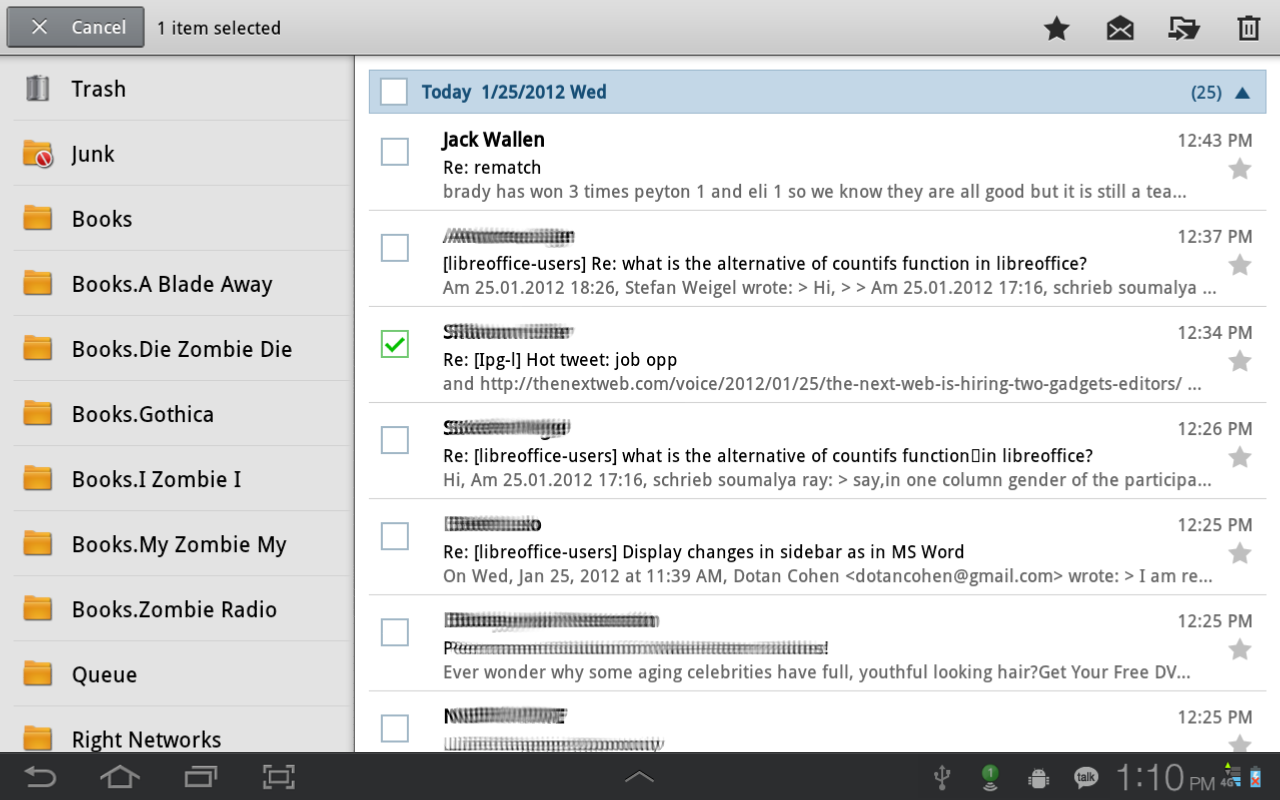Star the Re: rematch email row
The height and width of the screenshot is (800, 1280).
(x=1240, y=167)
